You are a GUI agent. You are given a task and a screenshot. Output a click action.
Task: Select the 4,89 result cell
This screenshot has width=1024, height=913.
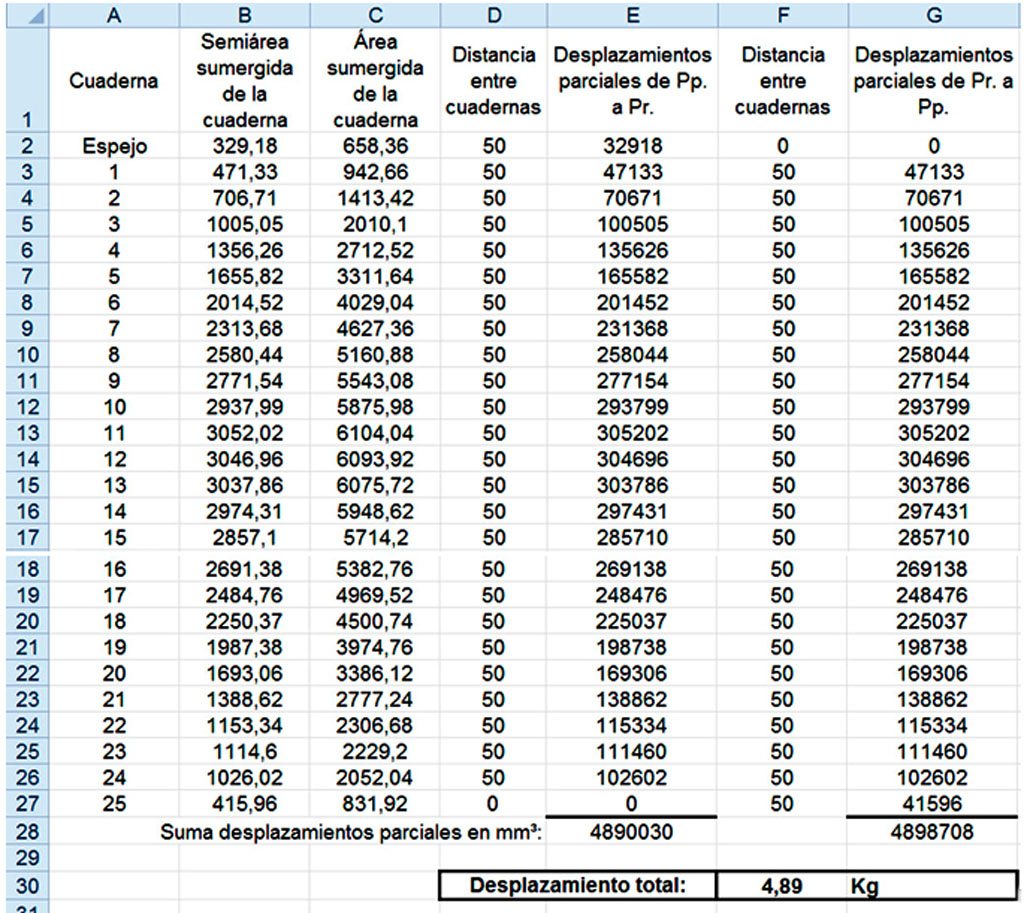point(782,886)
